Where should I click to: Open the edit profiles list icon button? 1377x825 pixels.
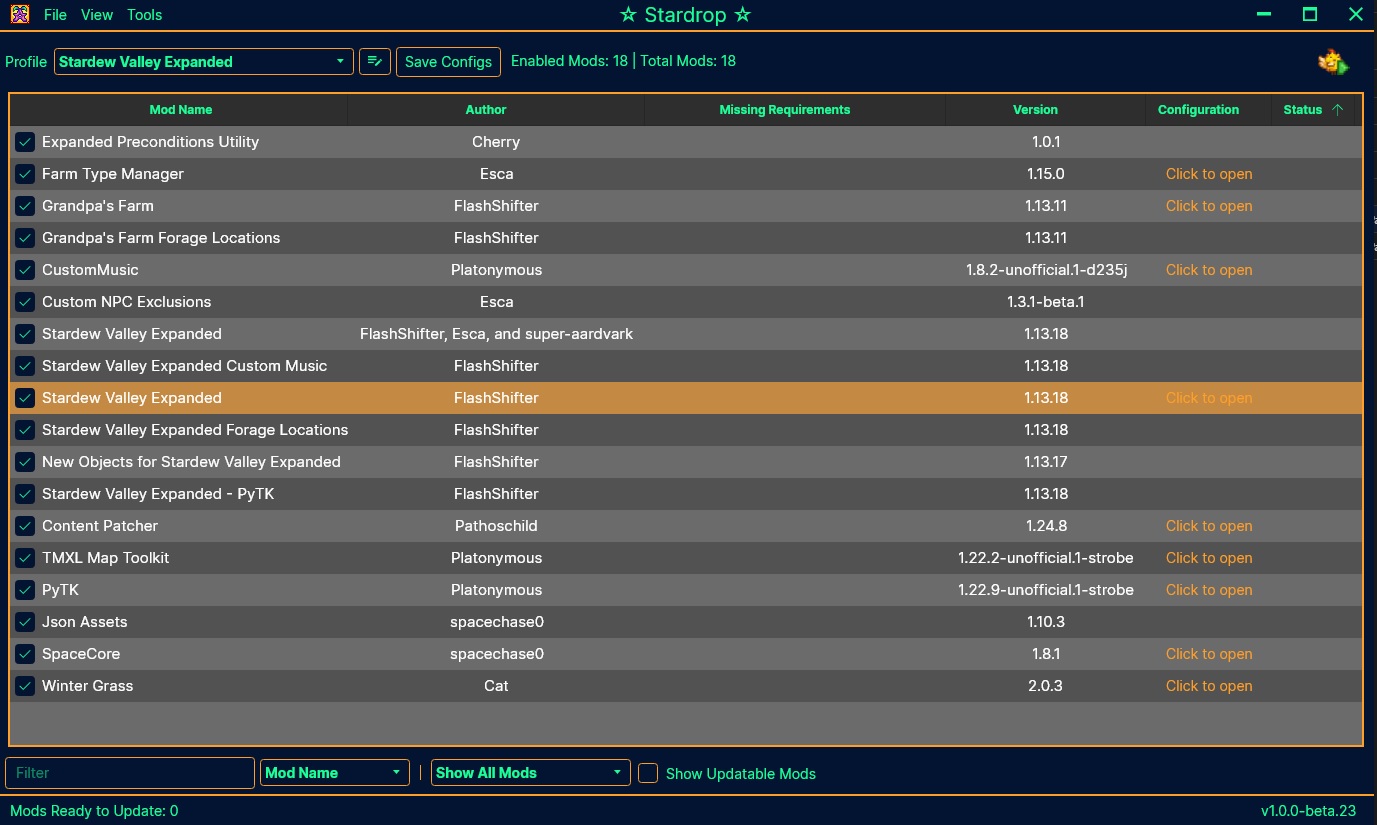click(375, 61)
